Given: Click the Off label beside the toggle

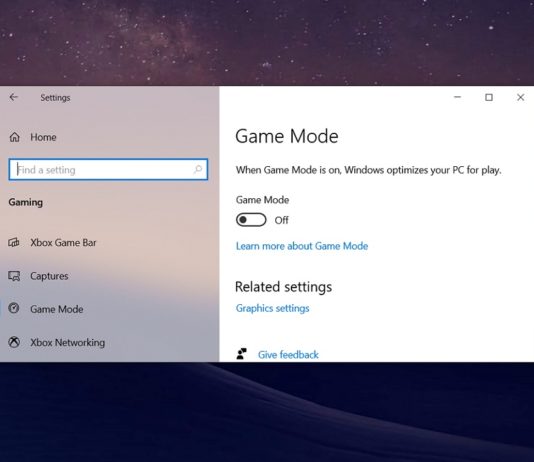Looking at the screenshot, I should (281, 220).
